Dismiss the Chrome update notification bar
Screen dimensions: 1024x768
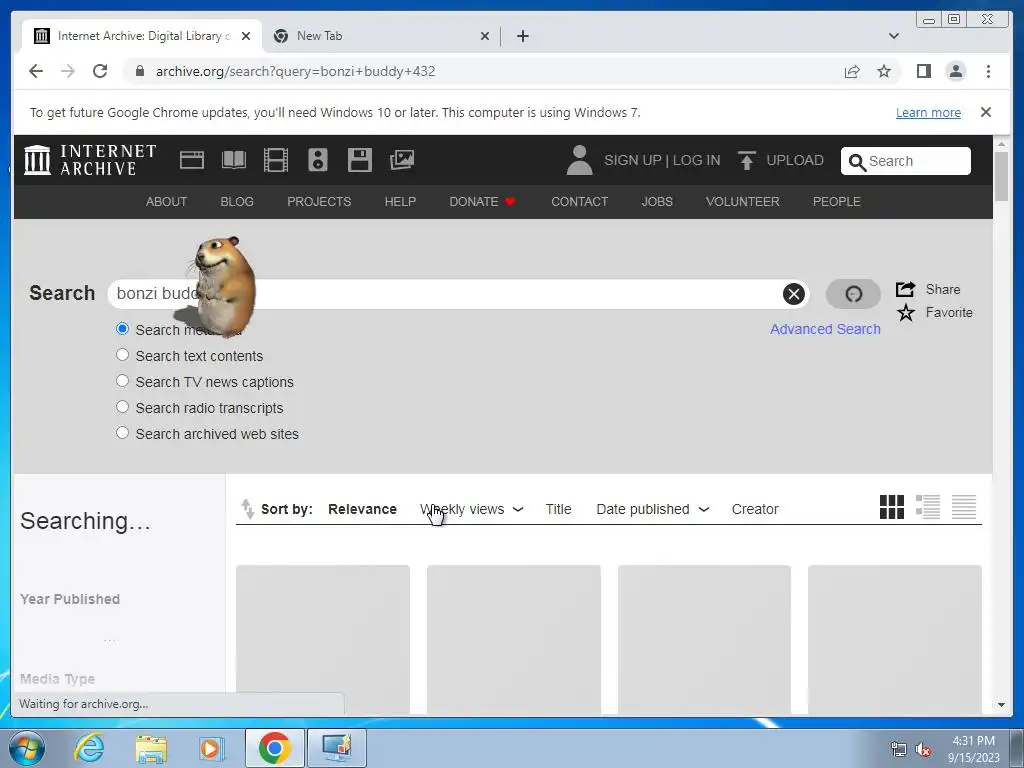tap(986, 112)
